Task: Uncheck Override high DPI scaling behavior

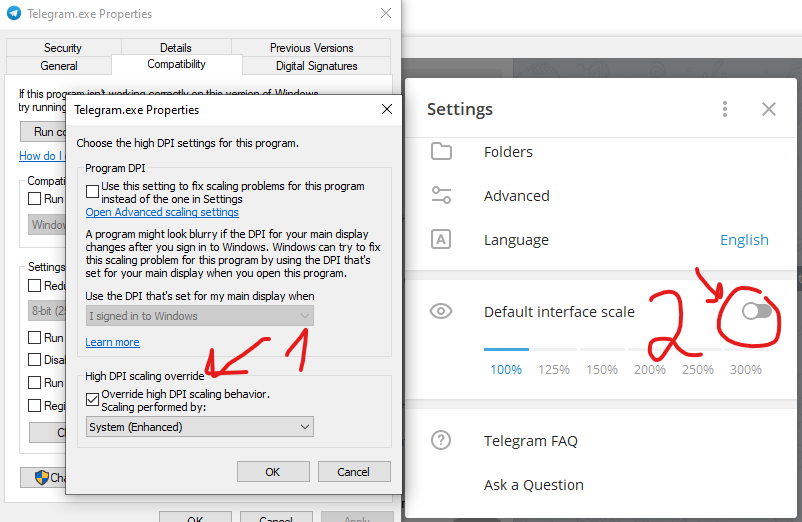Action: tap(93, 399)
